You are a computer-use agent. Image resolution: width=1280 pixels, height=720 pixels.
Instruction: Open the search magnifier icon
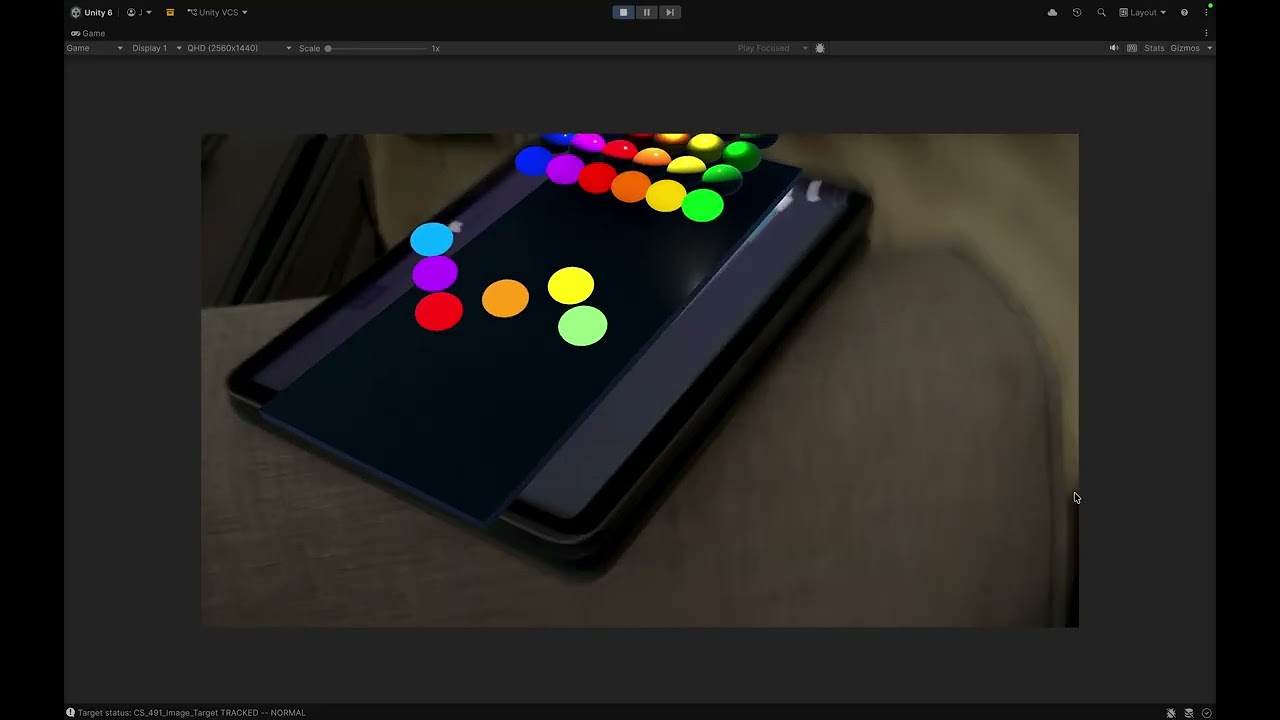[1101, 12]
